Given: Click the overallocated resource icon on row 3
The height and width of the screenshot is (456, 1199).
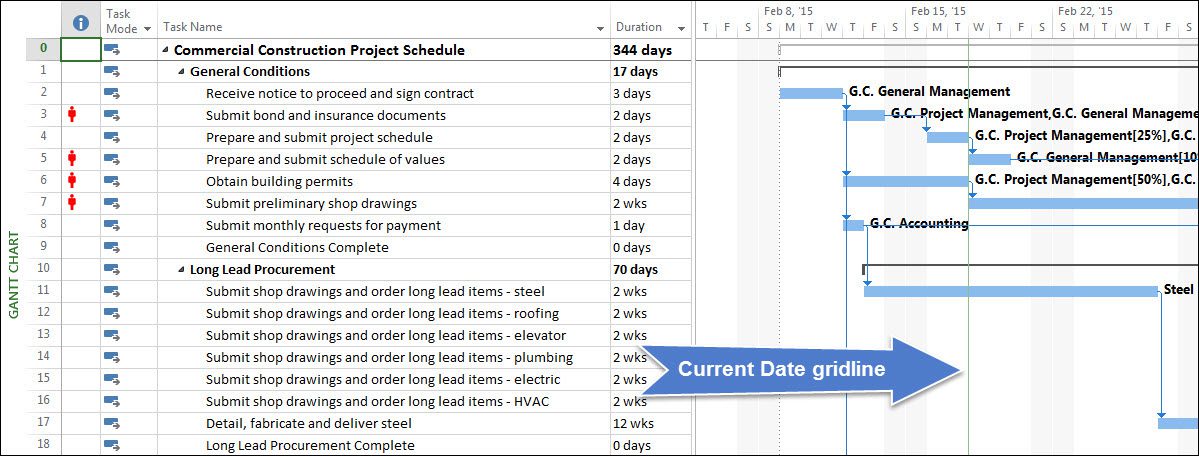Looking at the screenshot, I should coord(73,116).
